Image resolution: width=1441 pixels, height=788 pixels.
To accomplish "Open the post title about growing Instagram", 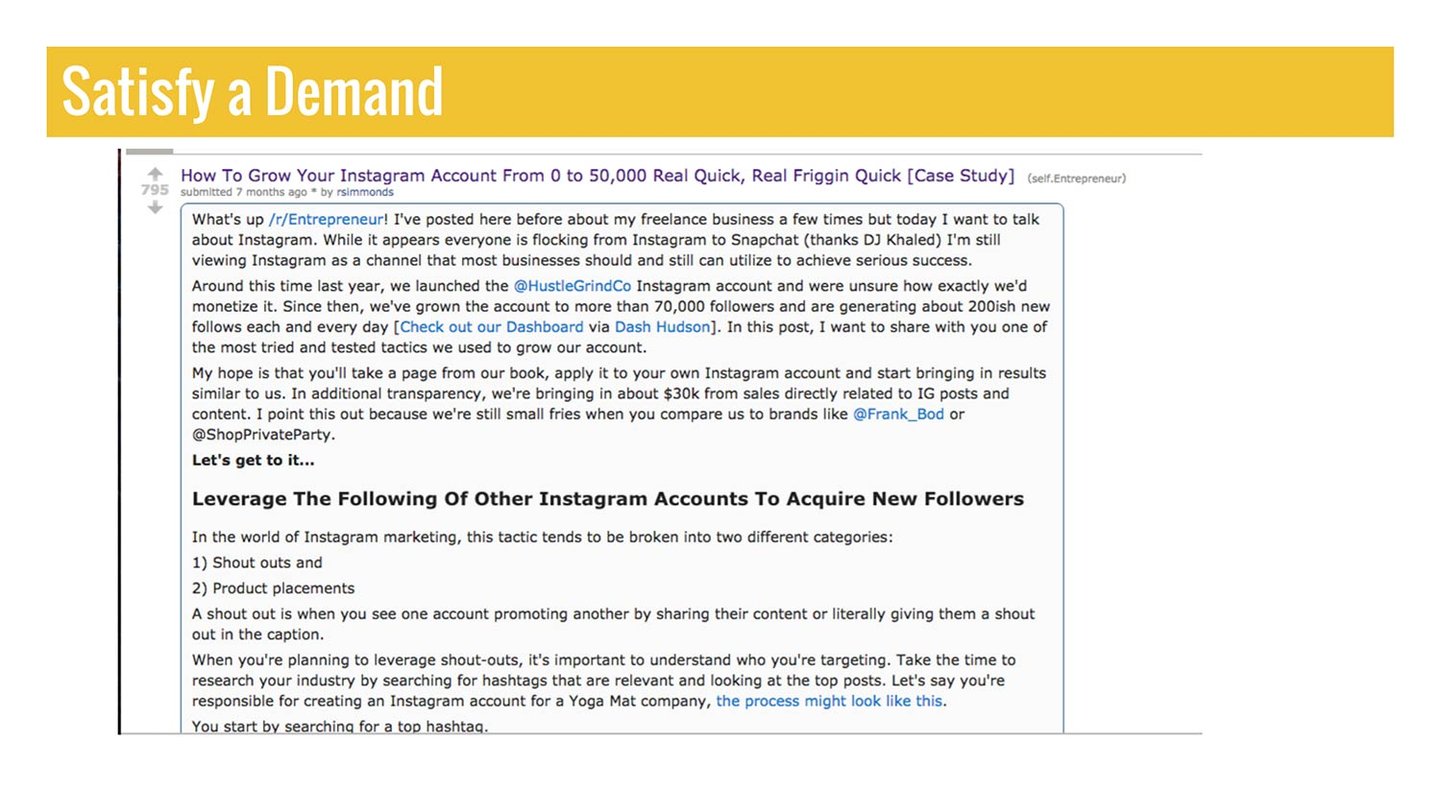I will 597,175.
